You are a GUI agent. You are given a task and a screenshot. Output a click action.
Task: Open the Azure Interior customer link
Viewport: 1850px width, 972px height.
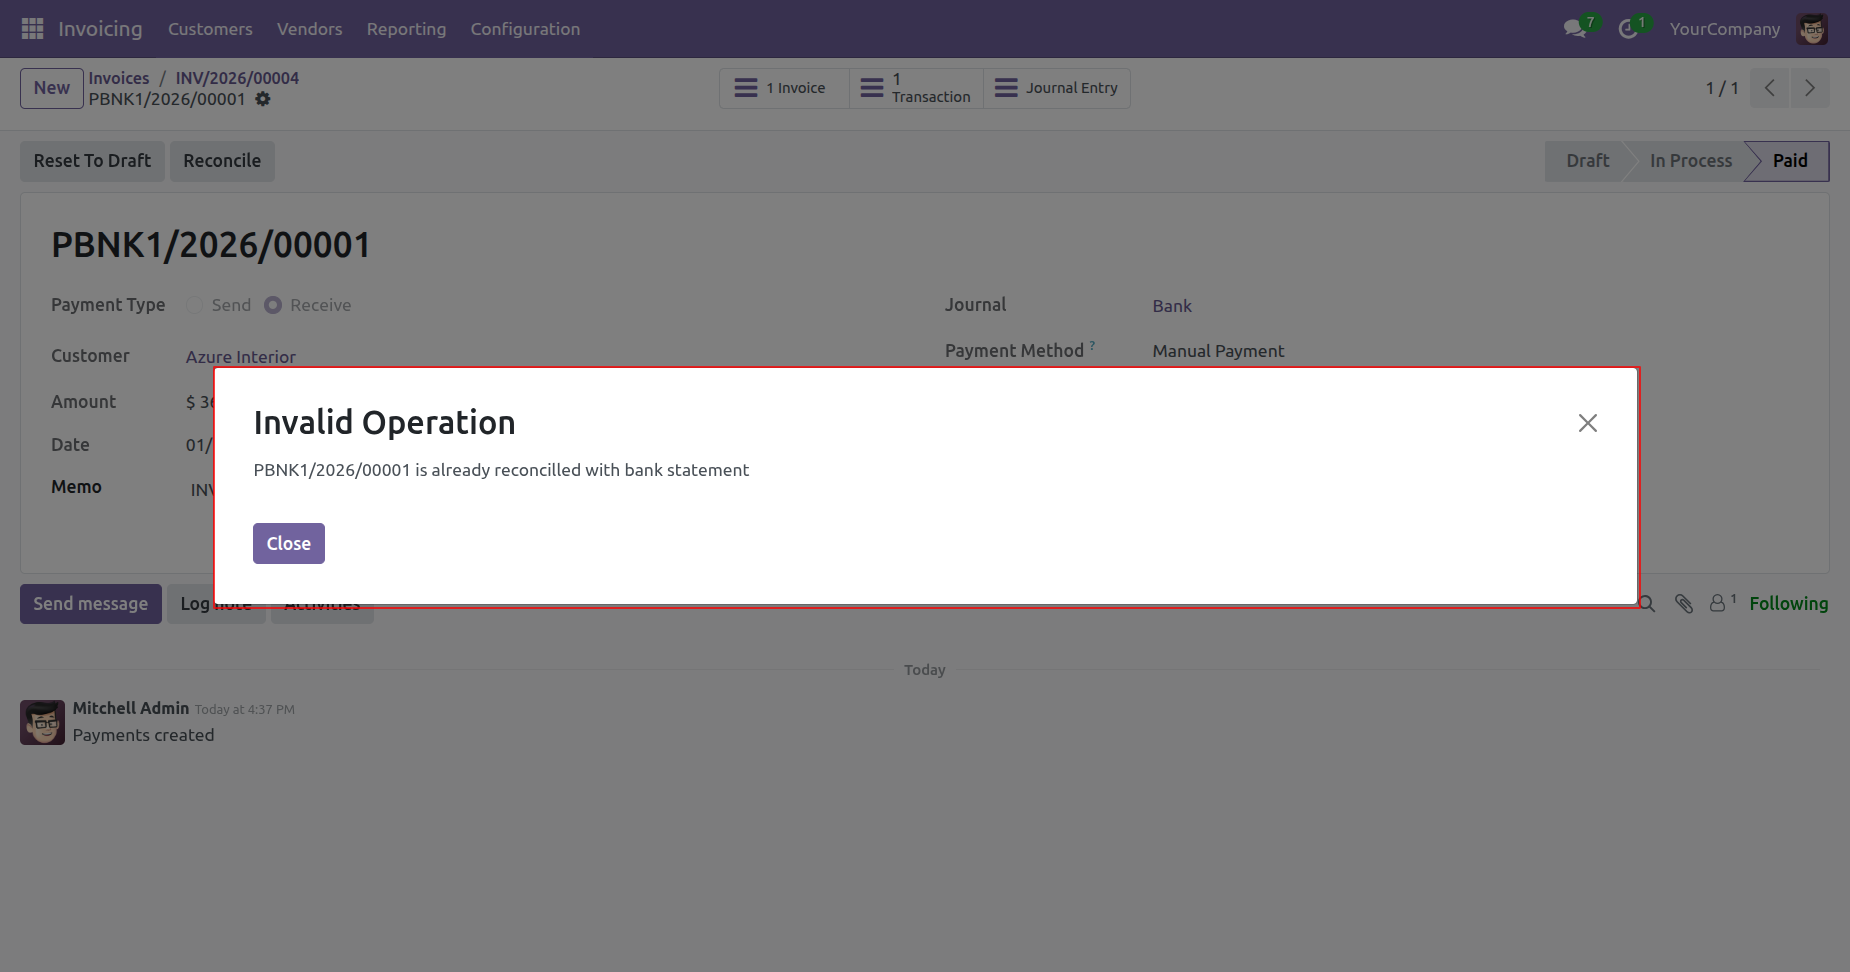pos(241,357)
